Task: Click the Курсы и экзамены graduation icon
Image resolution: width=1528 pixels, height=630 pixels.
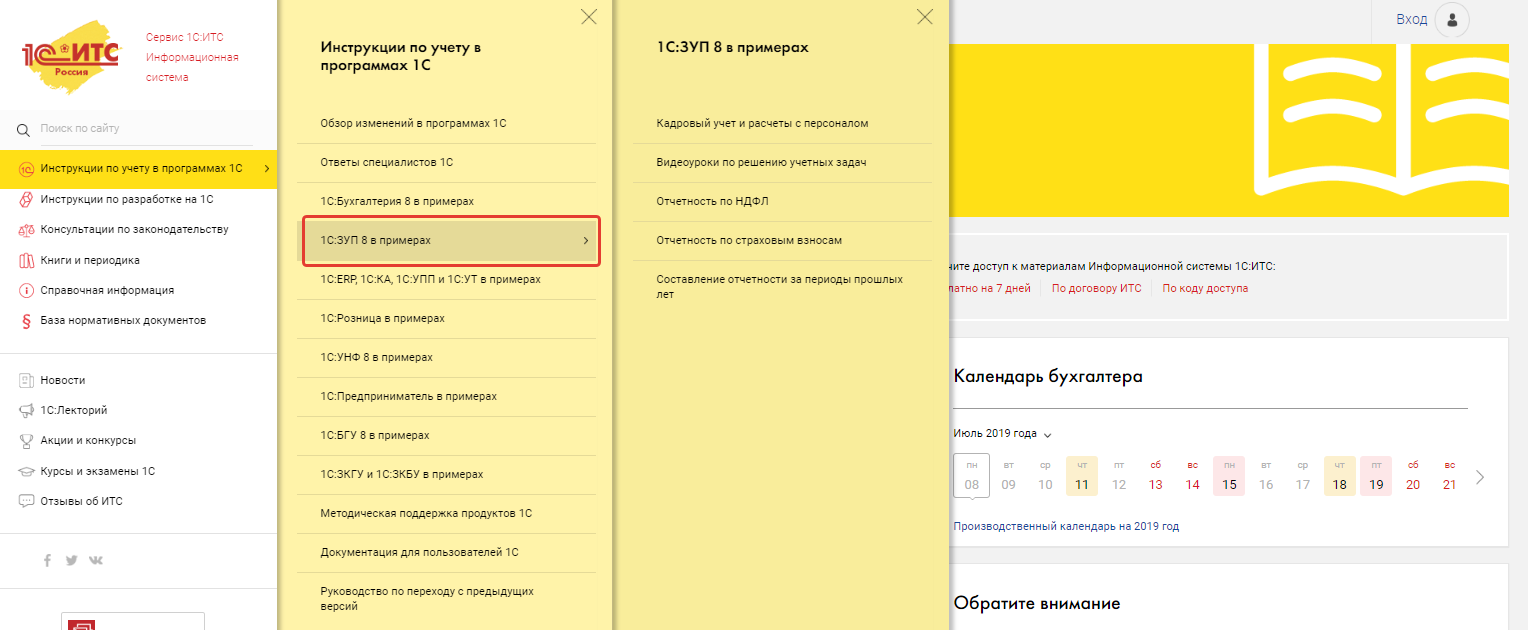Action: coord(27,472)
